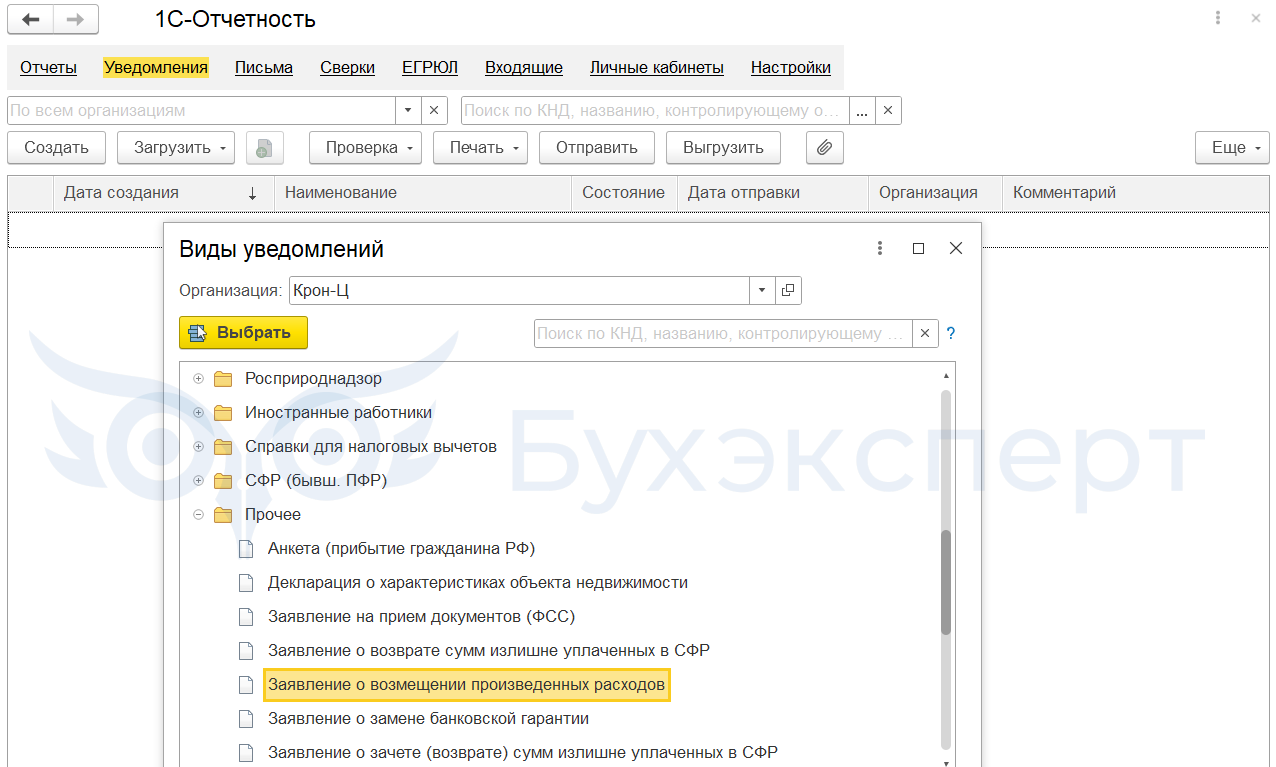Open the three-dot menu in Виды уведомлений dialog

pos(880,248)
